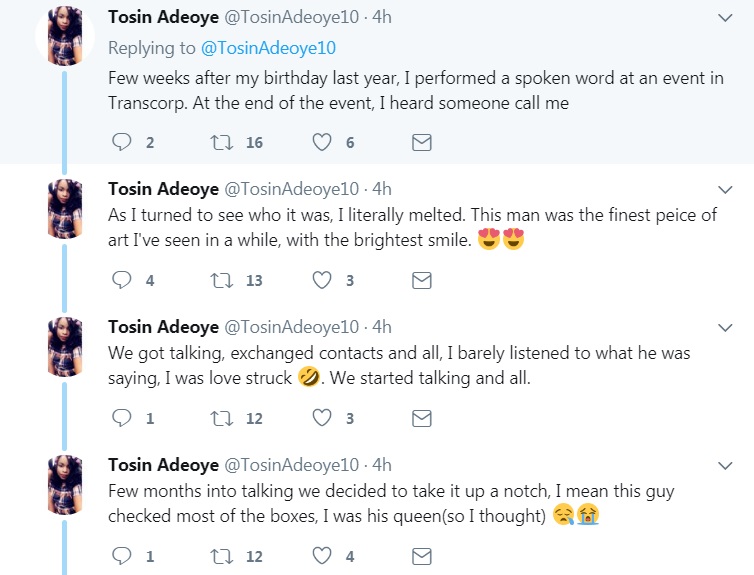This screenshot has width=754, height=575.
Task: Like the tweet with 6 likes
Action: [322, 143]
